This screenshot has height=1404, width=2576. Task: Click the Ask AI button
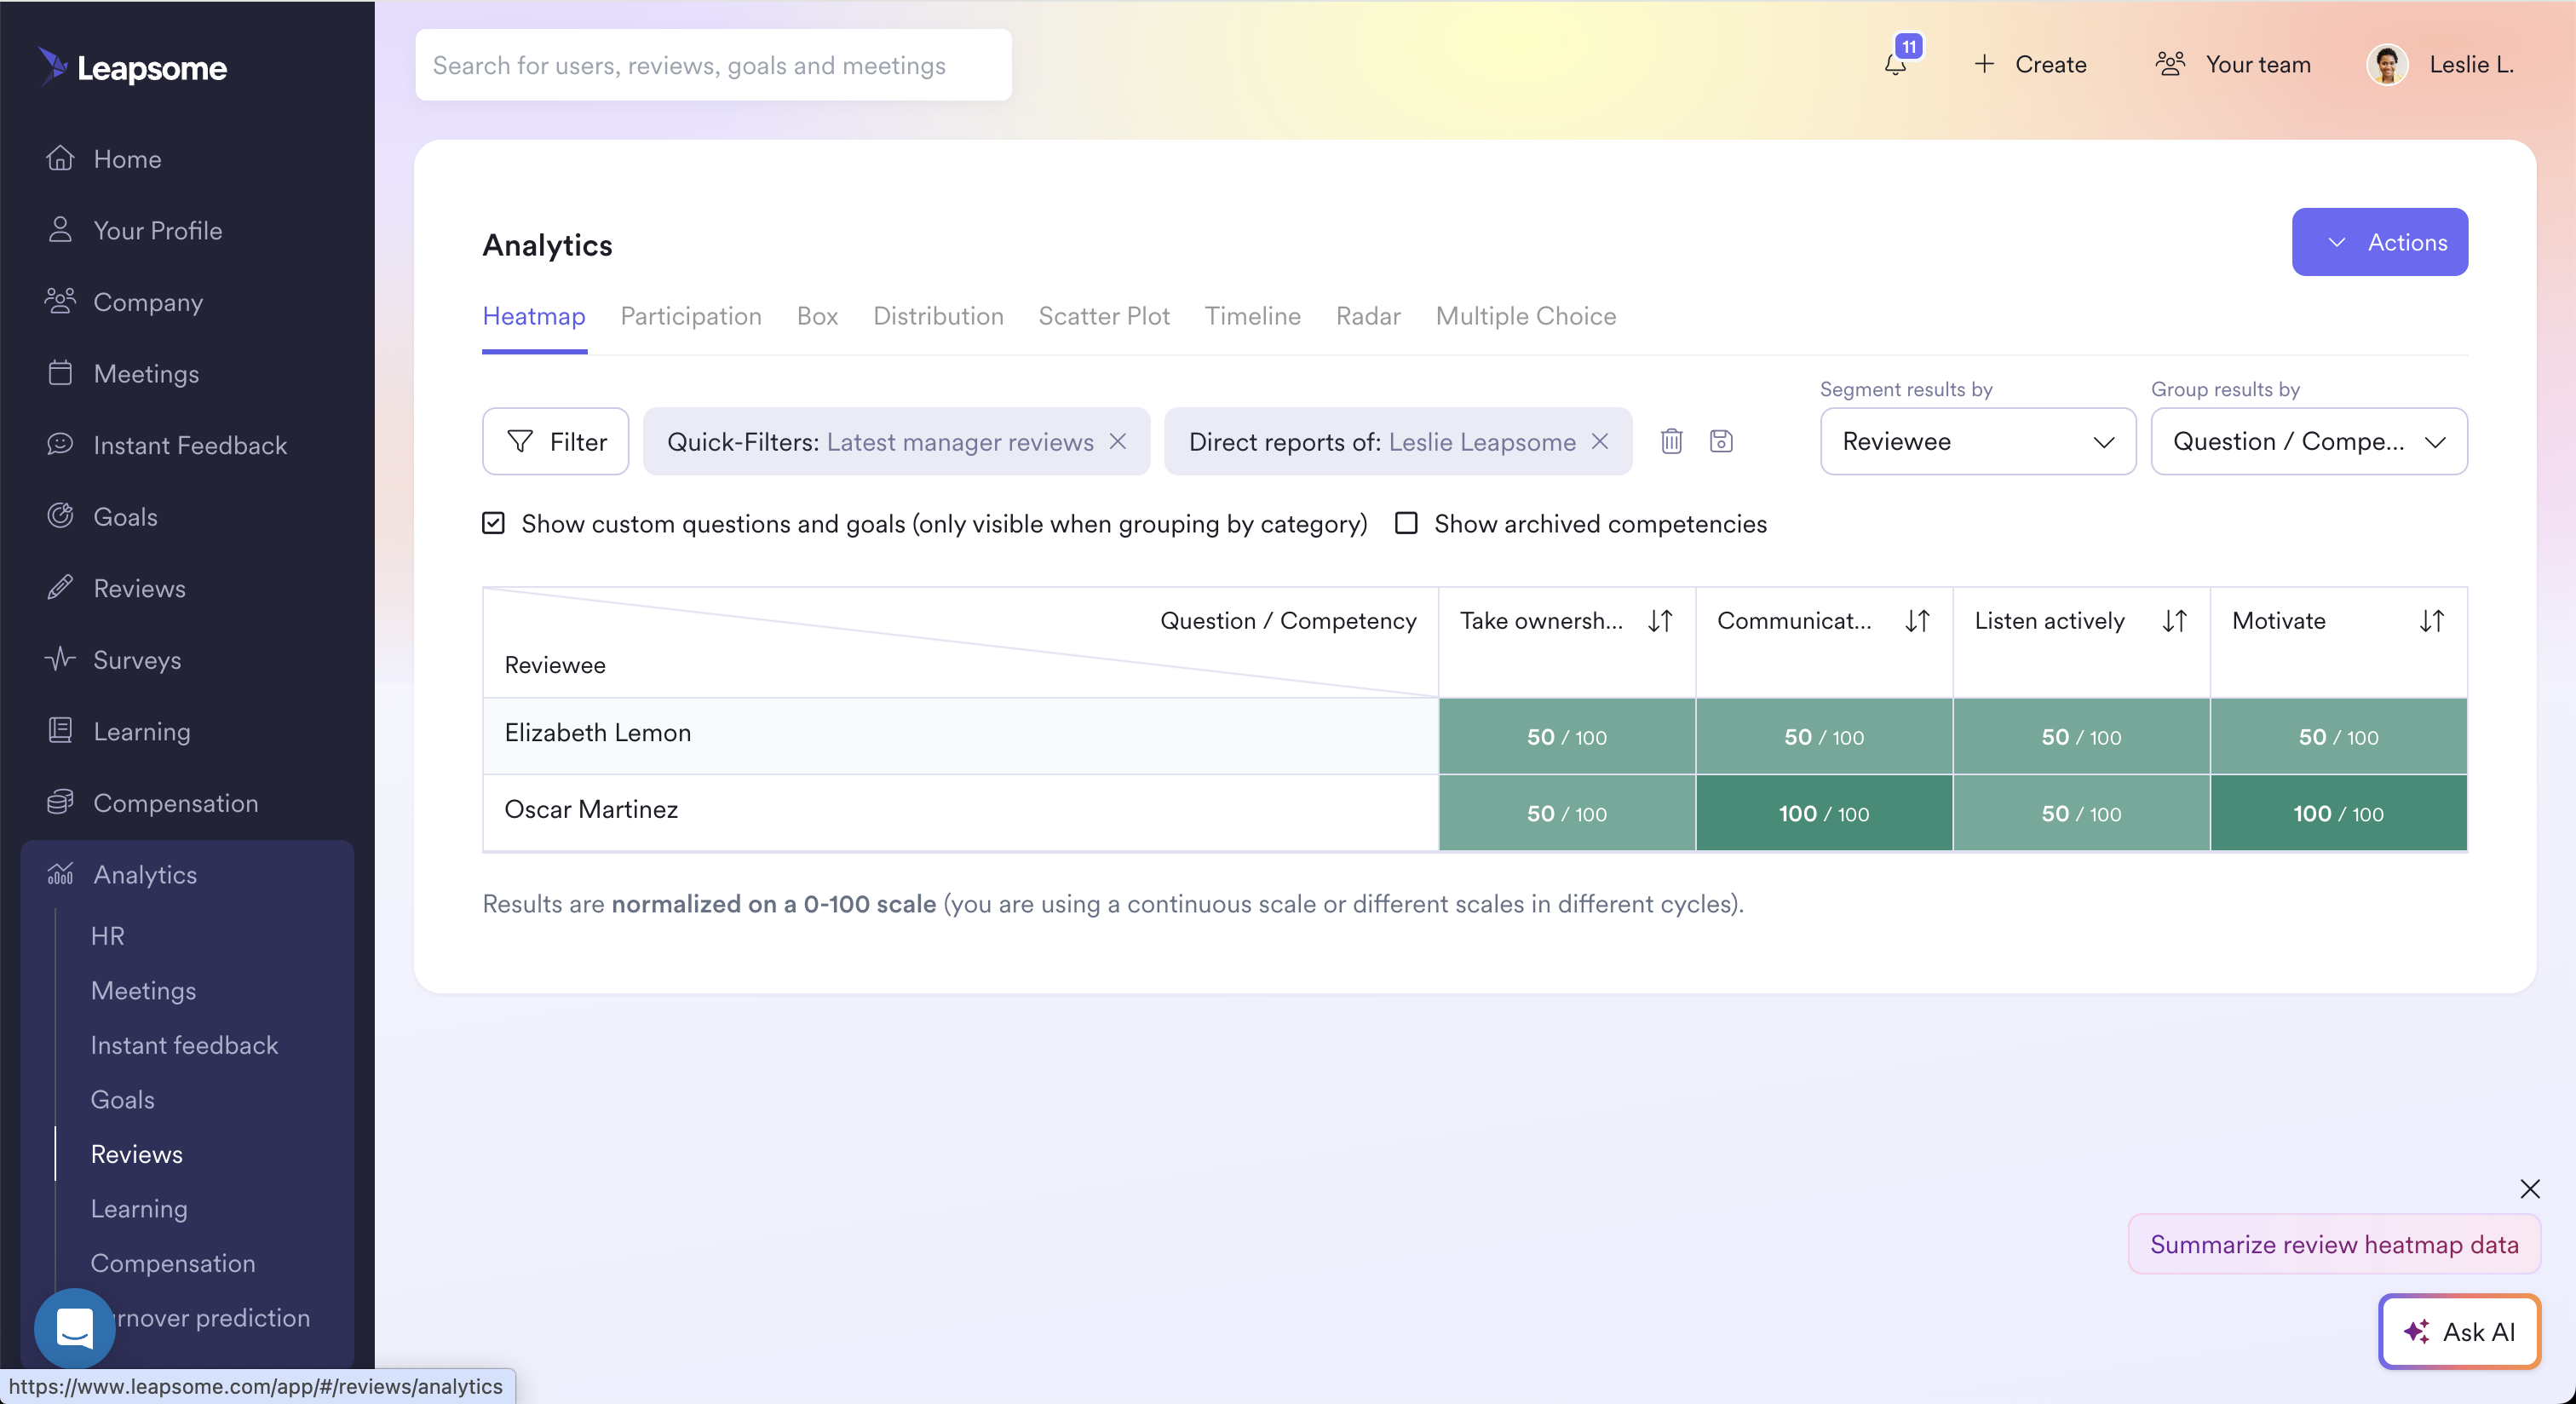click(2459, 1331)
